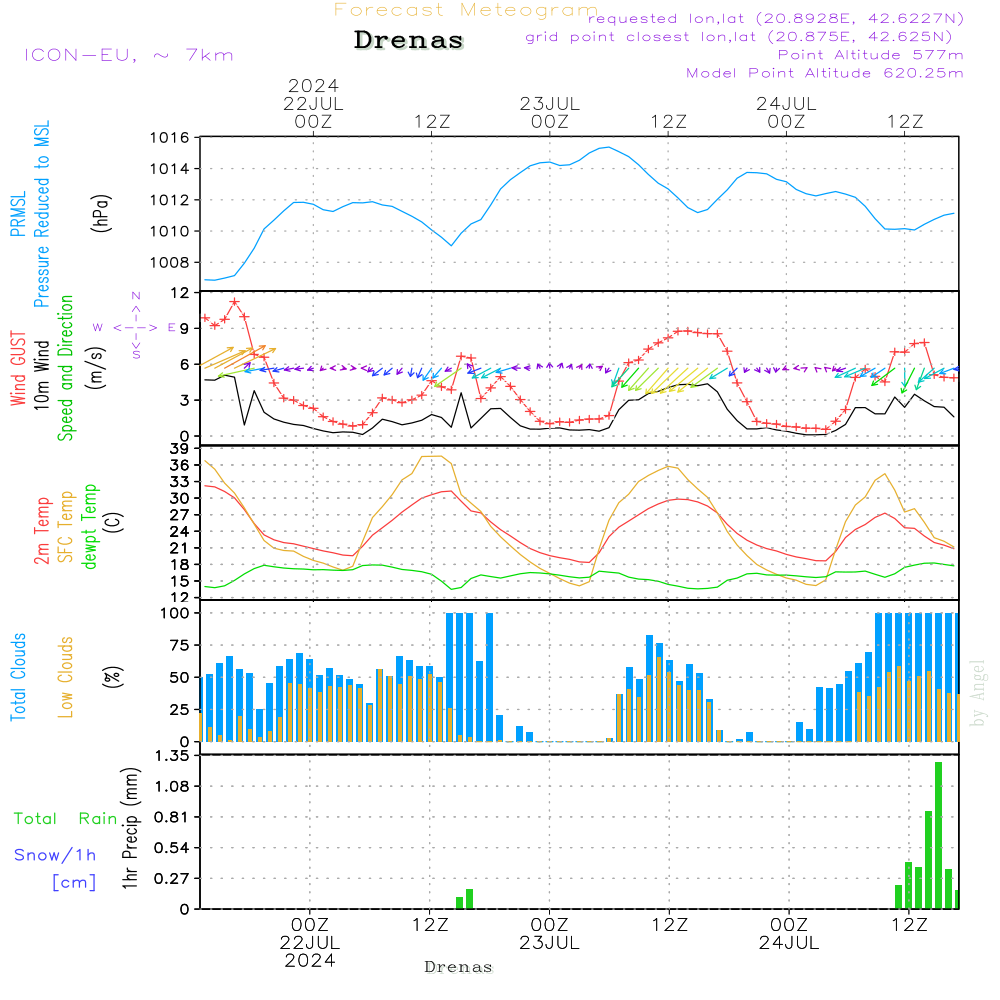1000x1000 pixels.
Task: Click the green dewpt Temp legend label
Action: coord(90,527)
